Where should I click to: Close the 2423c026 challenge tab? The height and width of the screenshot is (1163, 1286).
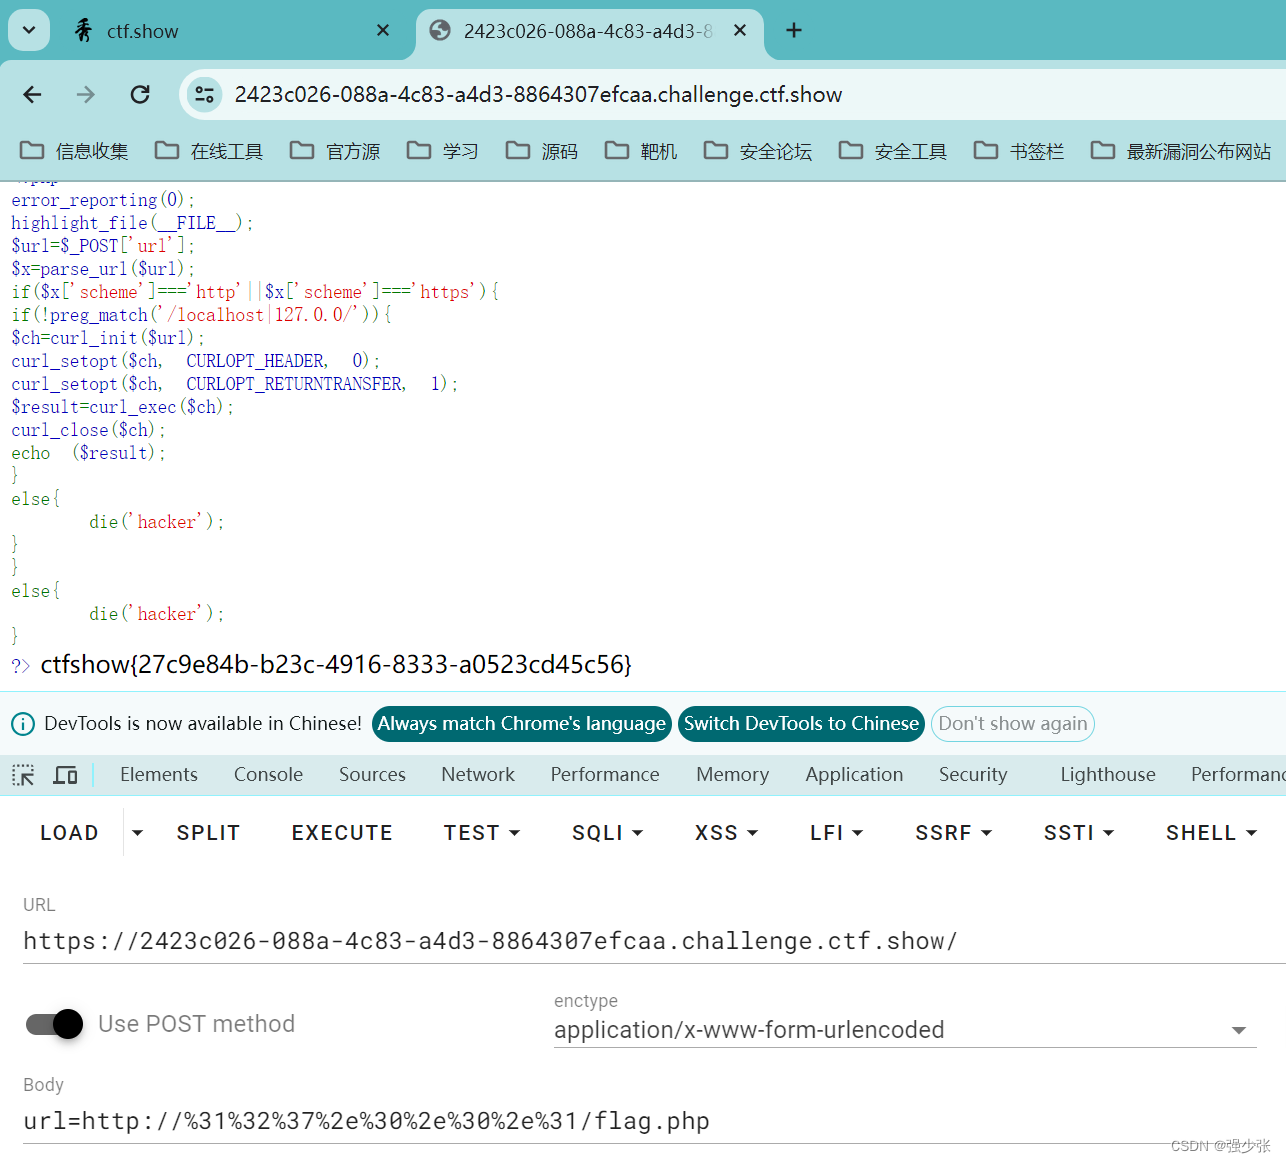tap(740, 31)
